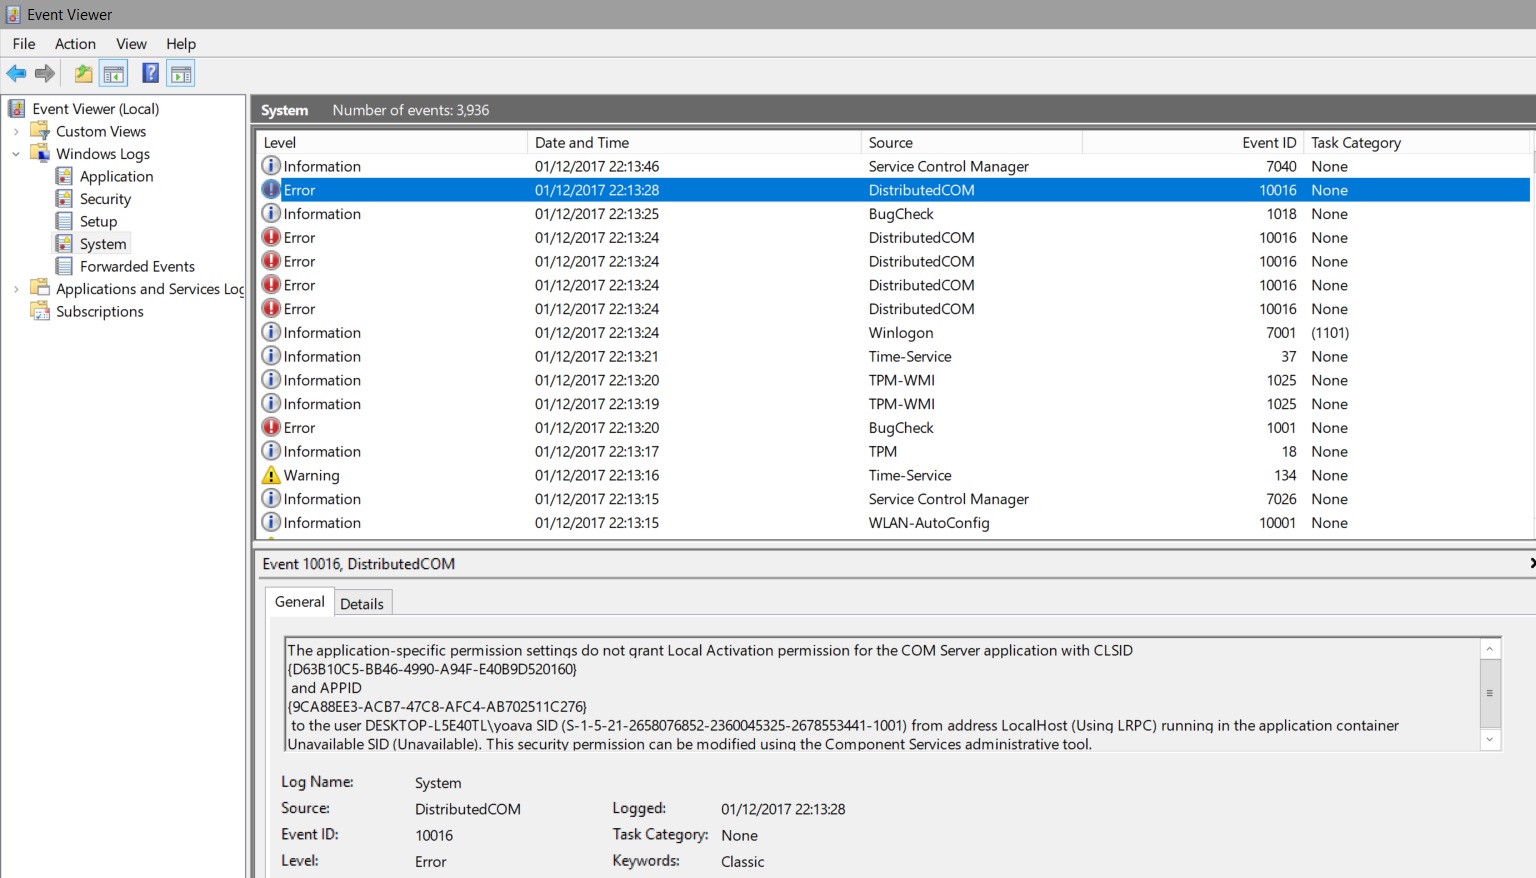Click the Logged value 01/12/2017 22:13:28
1536x878 pixels.
[783, 809]
